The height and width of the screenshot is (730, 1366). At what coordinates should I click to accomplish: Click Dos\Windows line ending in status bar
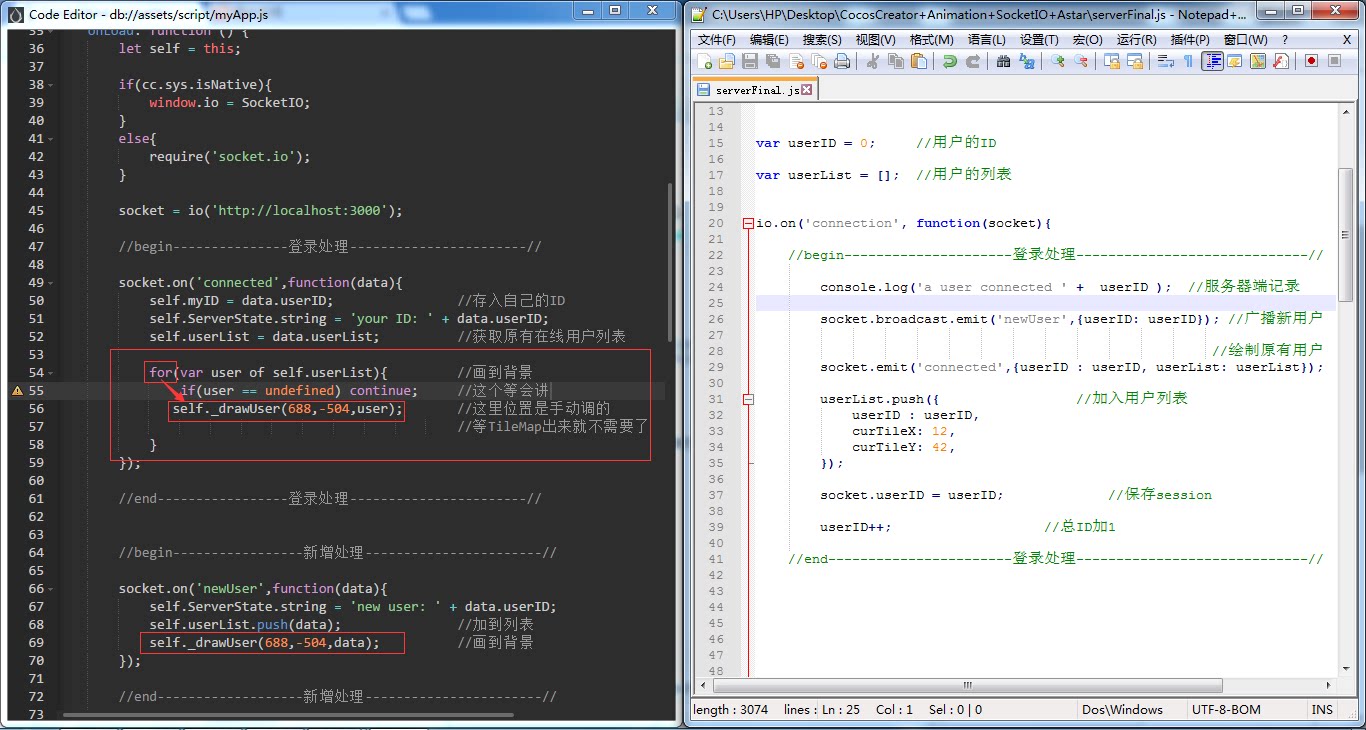pos(1122,709)
